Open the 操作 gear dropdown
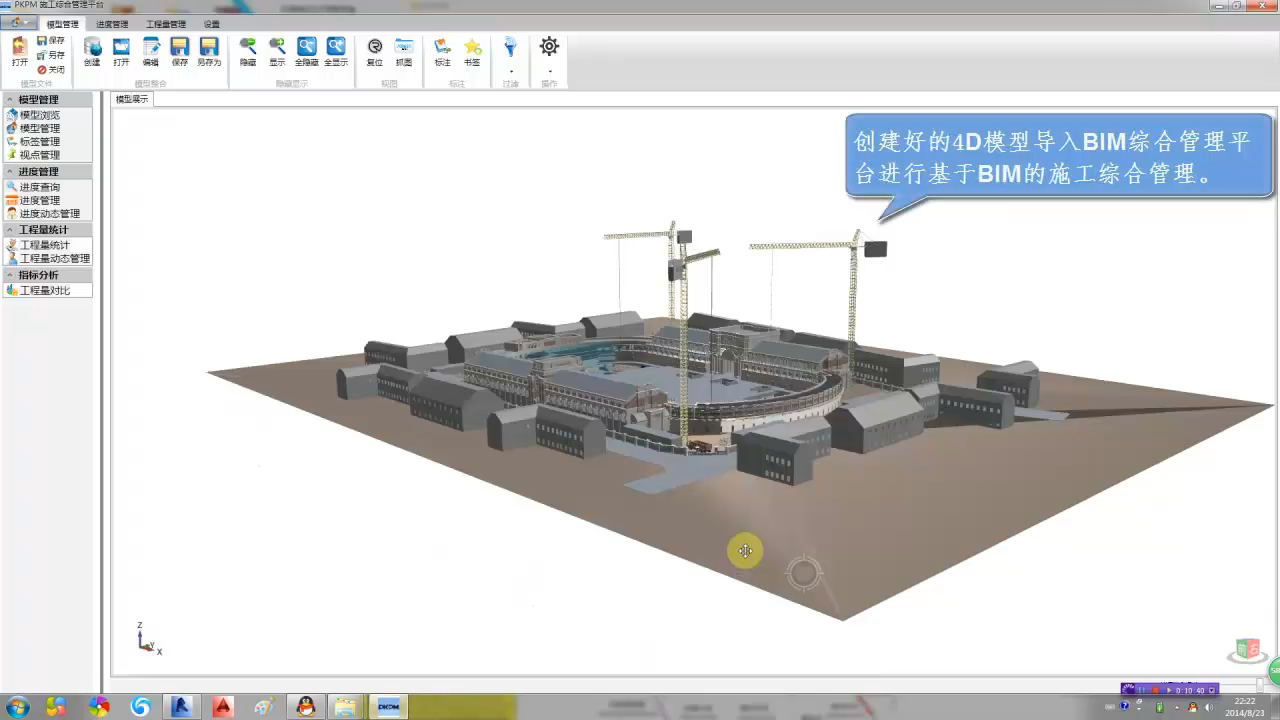 click(x=549, y=55)
